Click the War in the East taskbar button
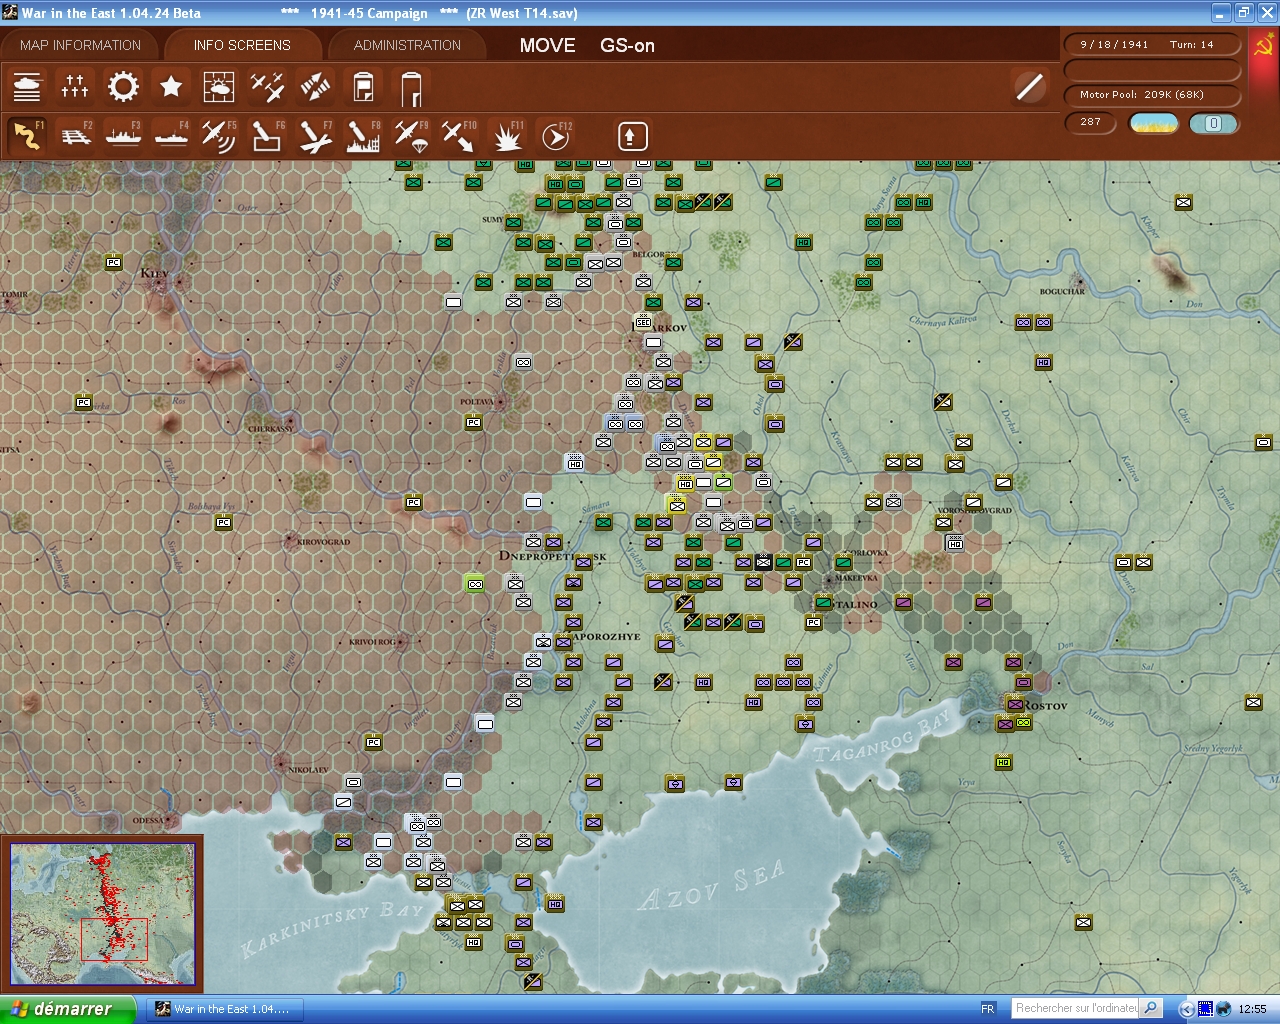The height and width of the screenshot is (1024, 1280). click(x=225, y=1009)
